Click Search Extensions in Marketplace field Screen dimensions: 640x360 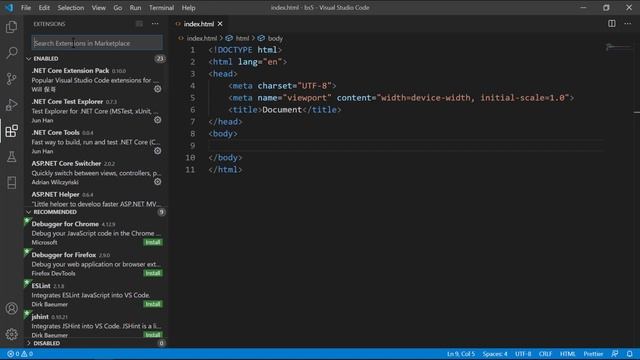[x=97, y=43]
